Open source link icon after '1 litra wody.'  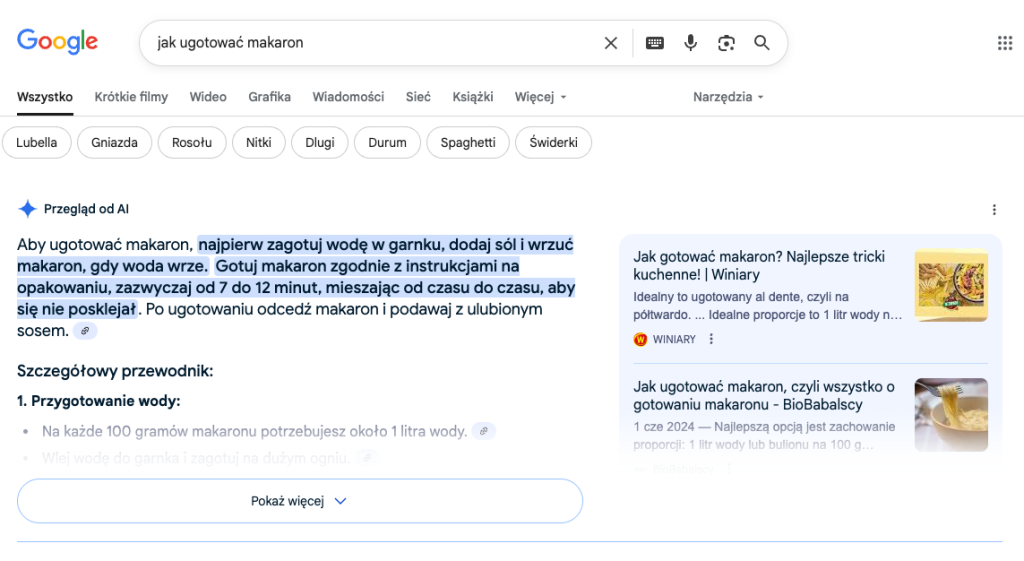click(x=484, y=431)
